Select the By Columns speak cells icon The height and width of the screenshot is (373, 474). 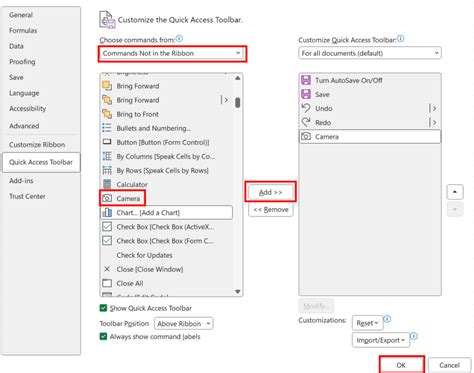[107, 156]
